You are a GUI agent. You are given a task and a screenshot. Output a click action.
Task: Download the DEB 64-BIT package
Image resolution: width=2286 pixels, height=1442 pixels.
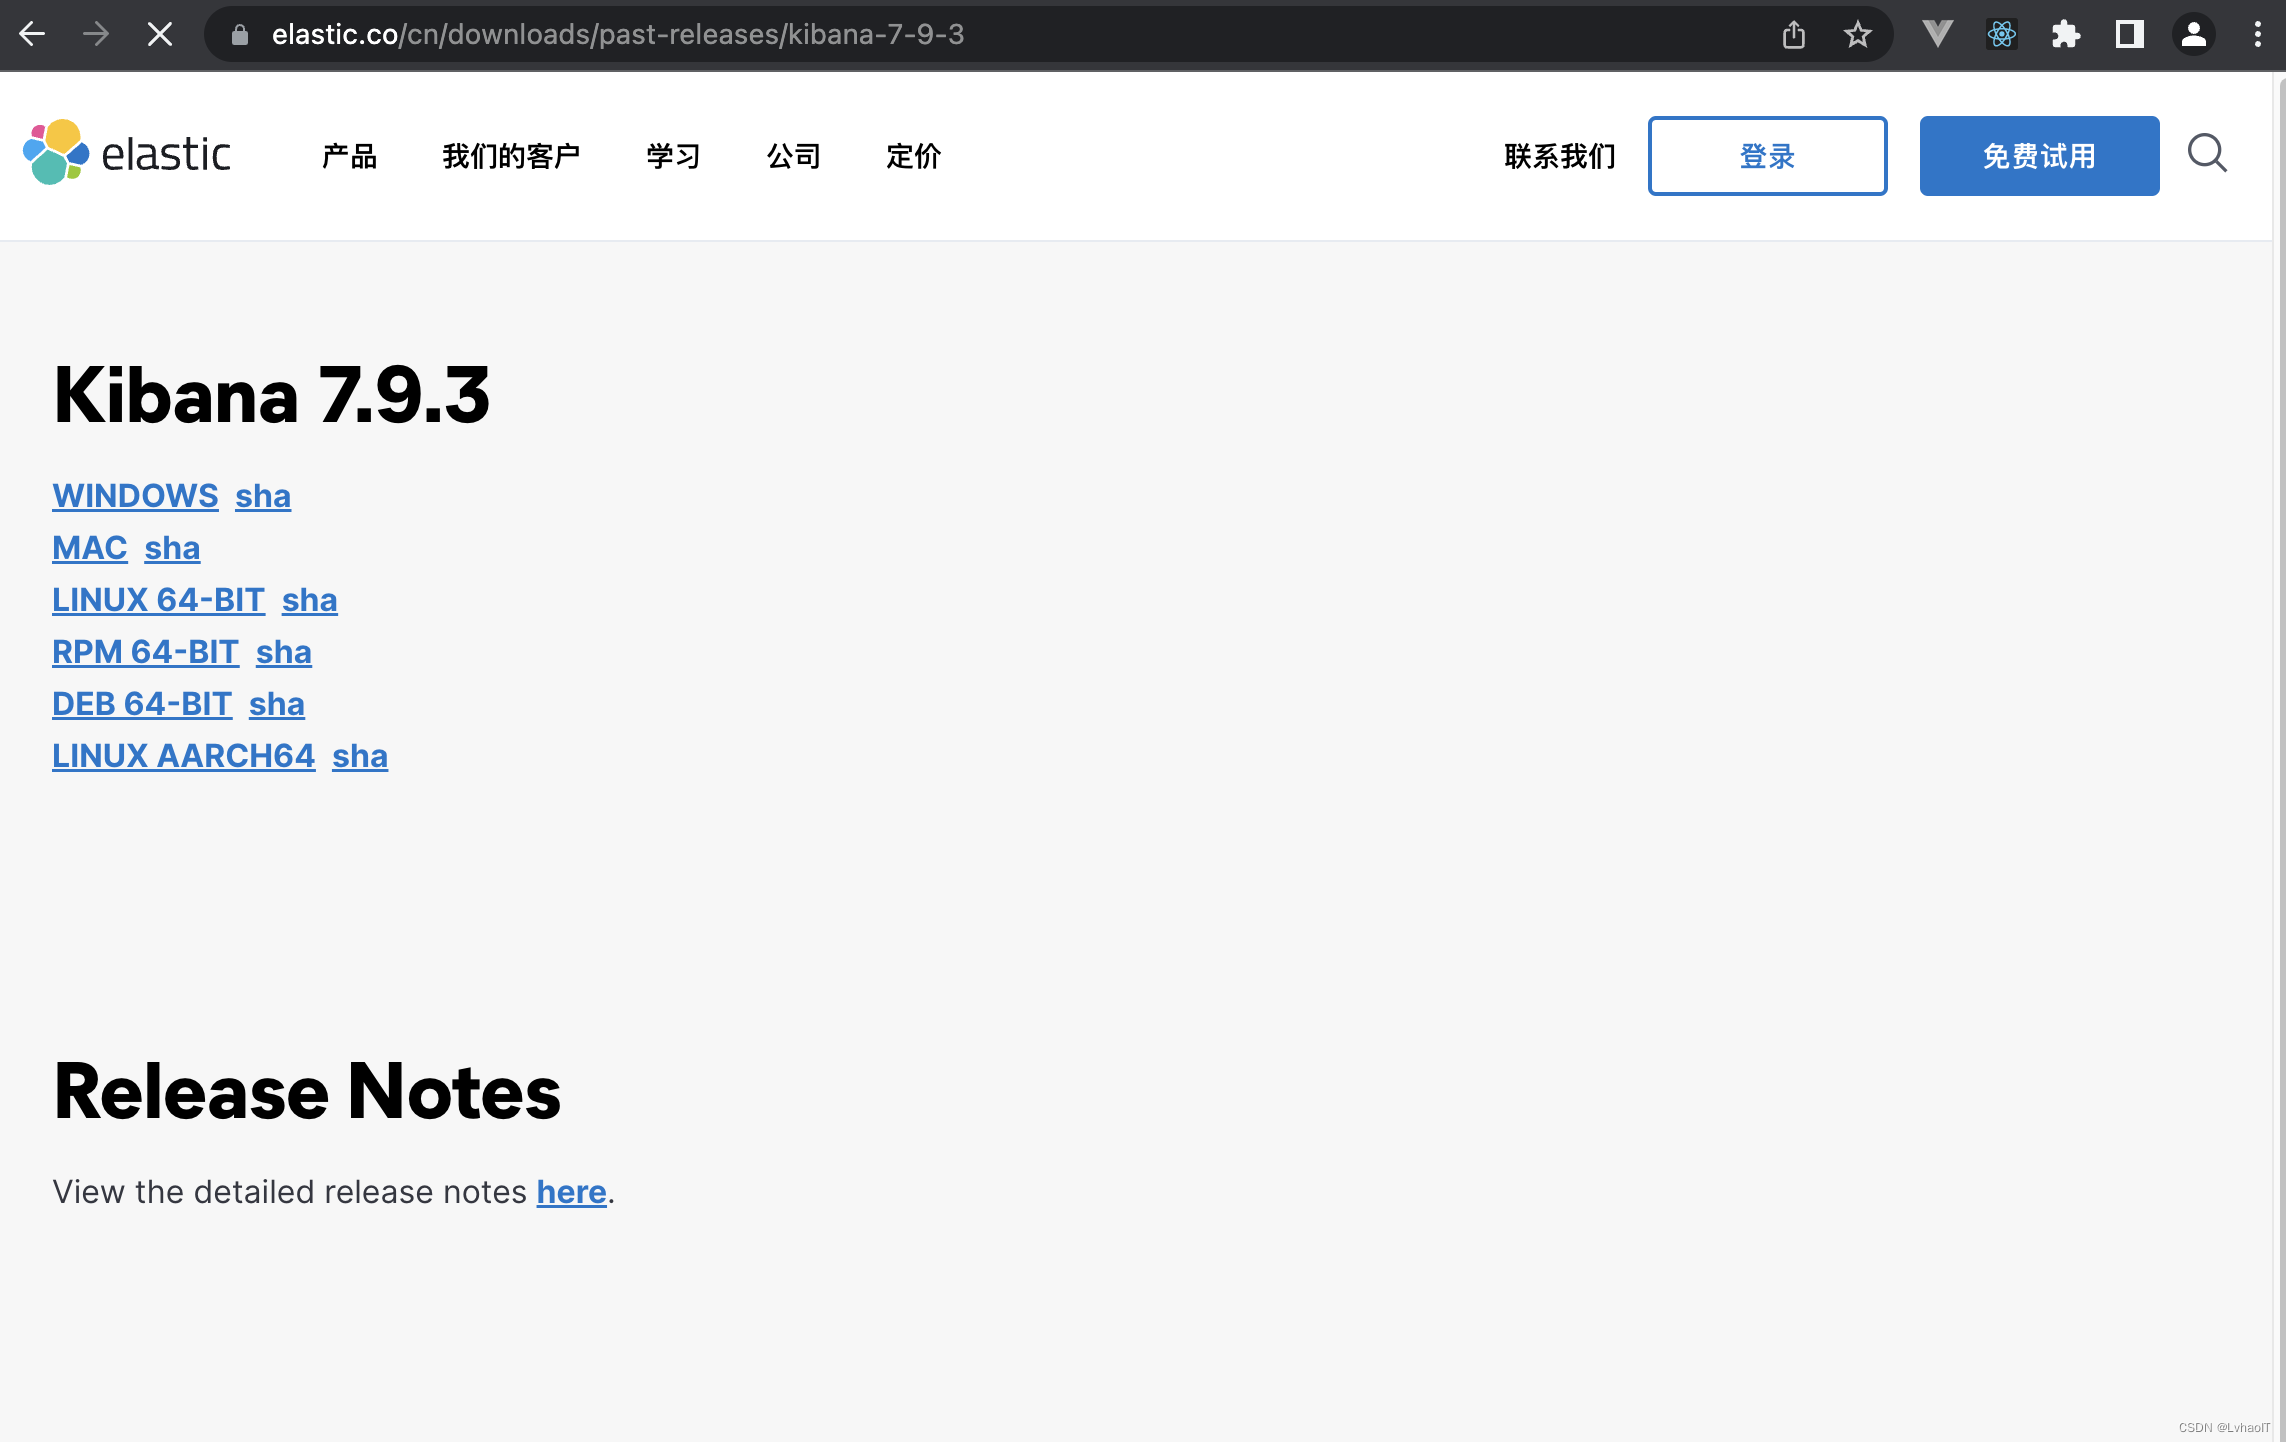coord(142,704)
